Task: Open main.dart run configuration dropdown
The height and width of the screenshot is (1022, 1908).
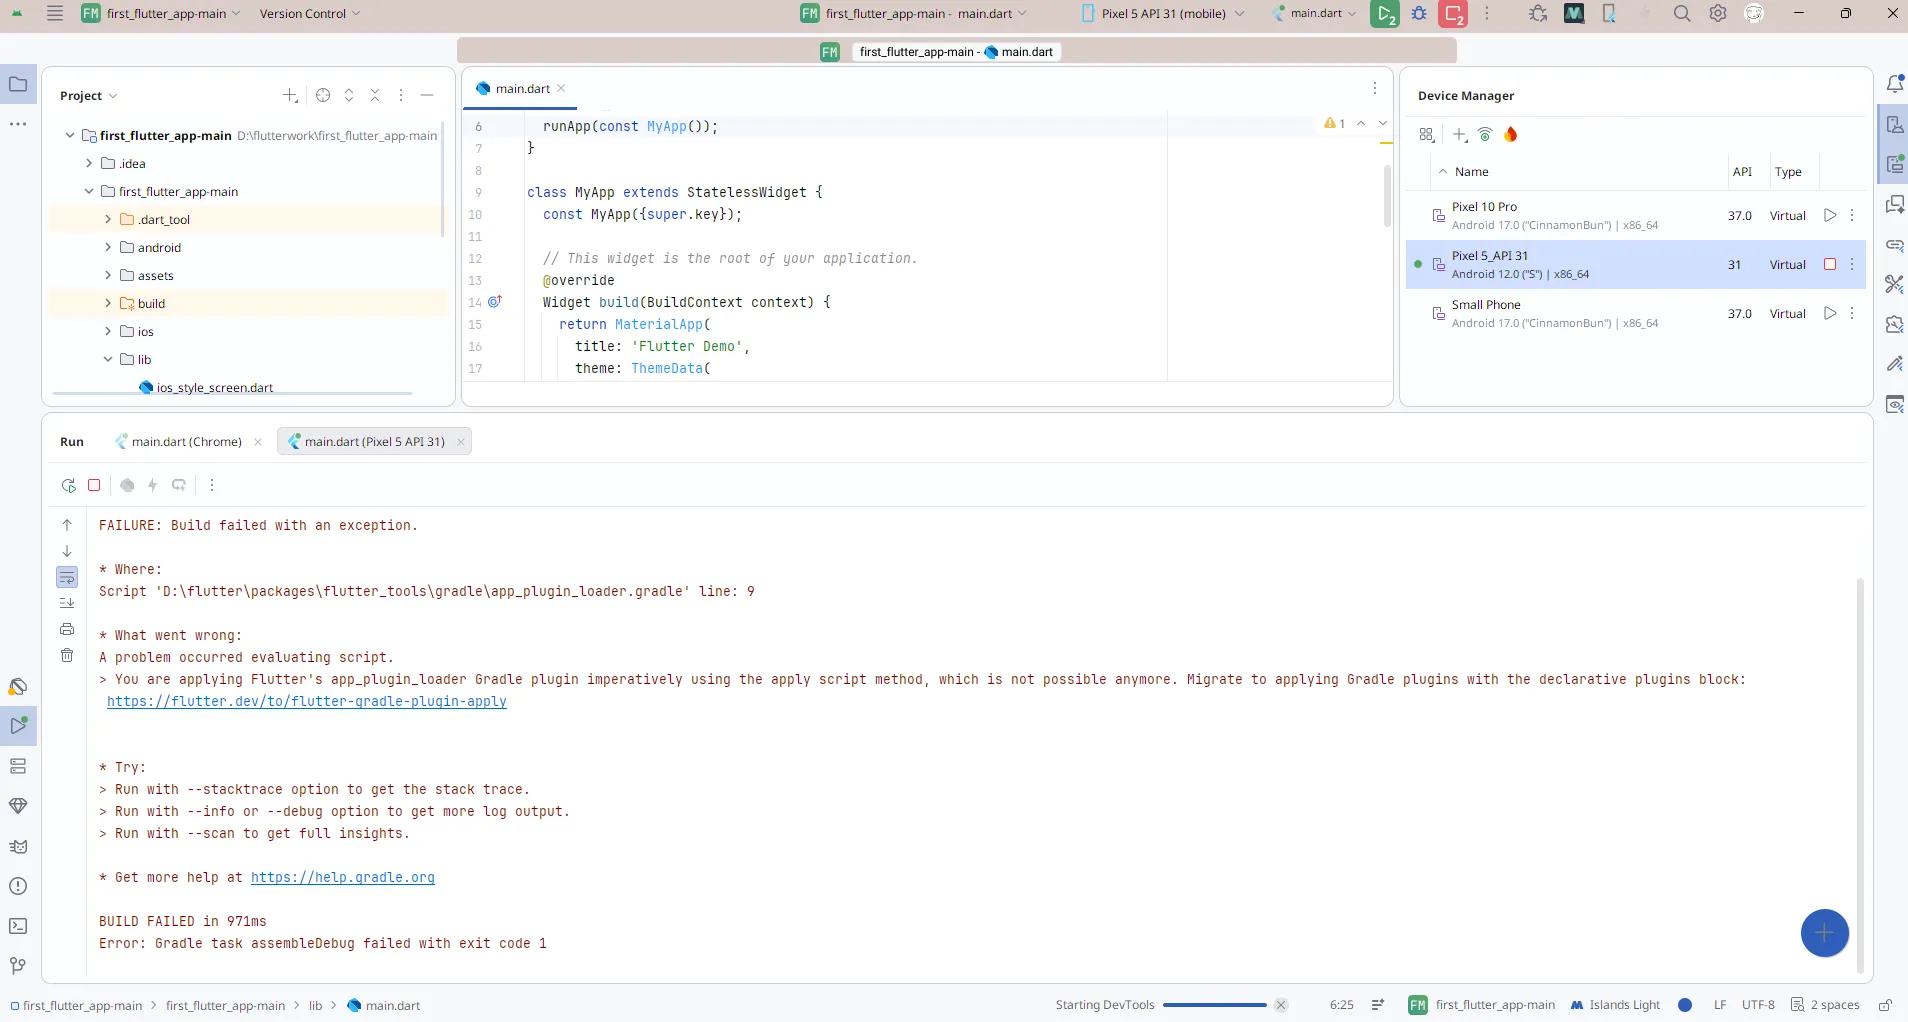Action: click(x=1315, y=14)
